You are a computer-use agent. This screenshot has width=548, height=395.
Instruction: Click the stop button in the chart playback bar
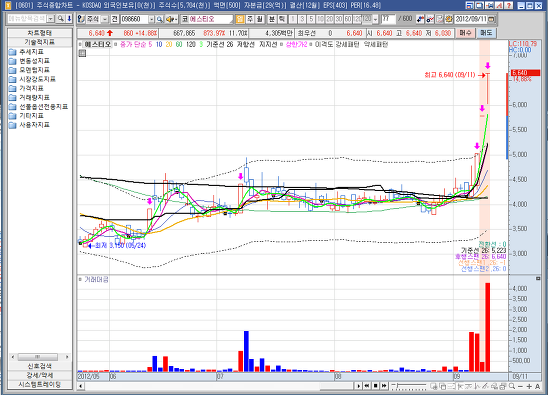(375, 386)
